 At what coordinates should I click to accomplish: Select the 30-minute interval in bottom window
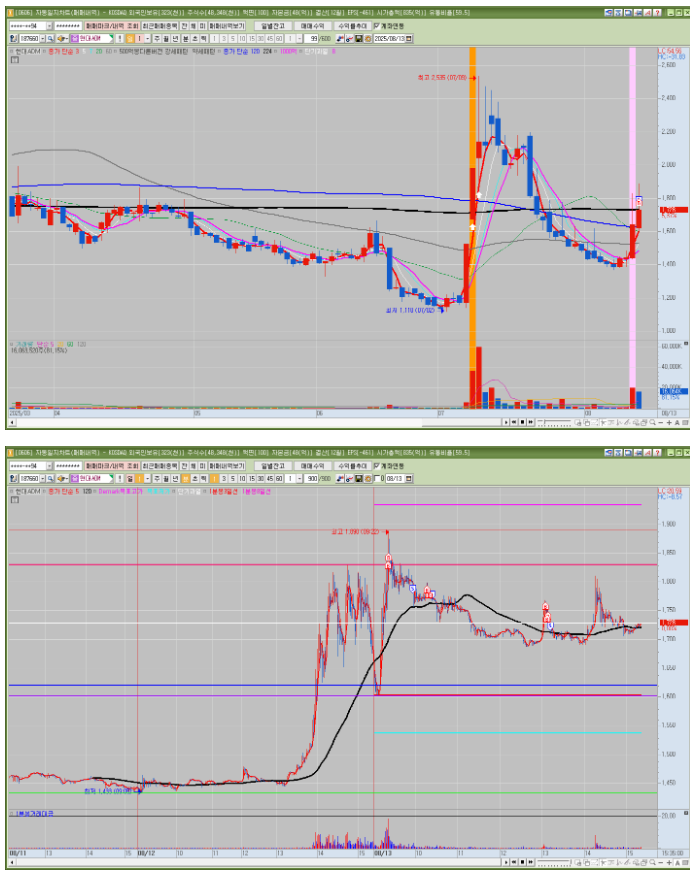click(x=260, y=479)
